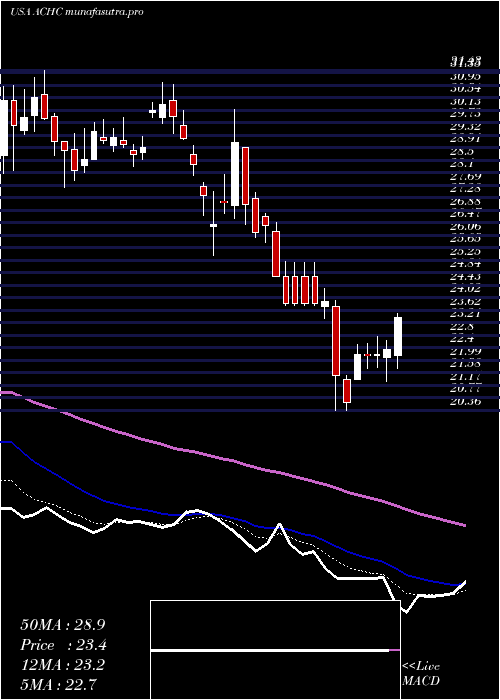500x700 pixels.
Task: Click the 29.32 price axis label
Action: coord(465,127)
